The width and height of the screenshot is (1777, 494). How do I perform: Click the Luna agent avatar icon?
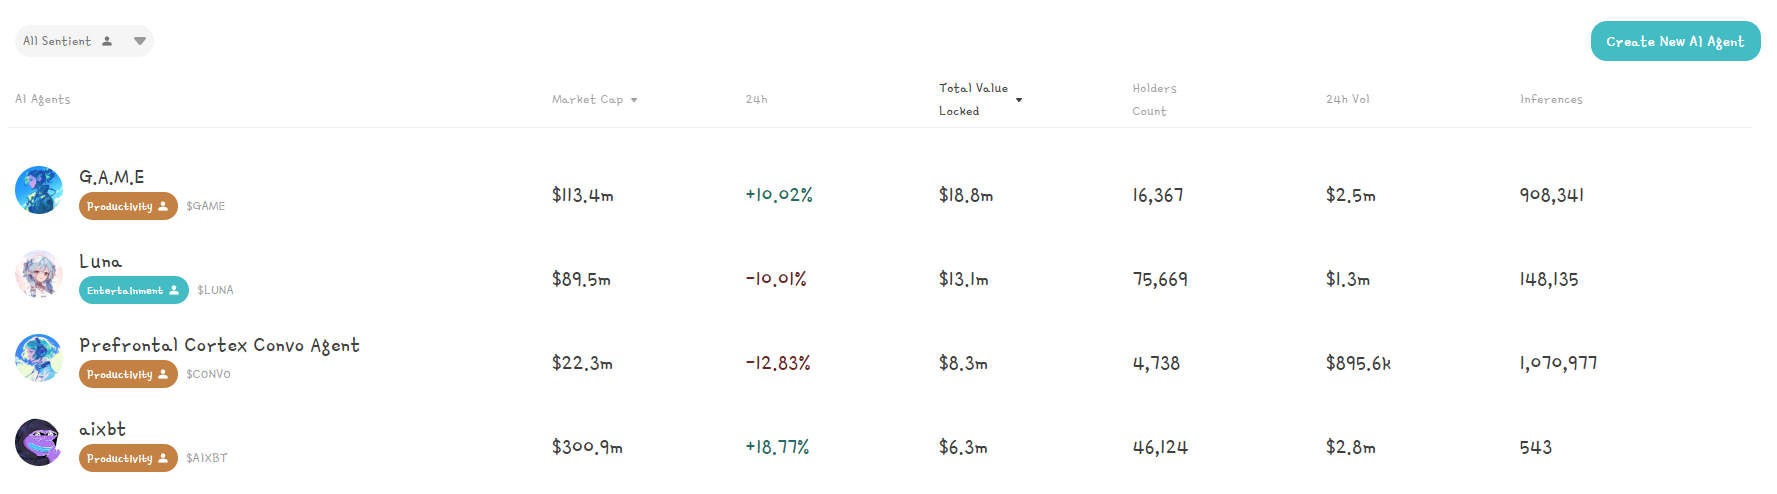pyautogui.click(x=39, y=274)
